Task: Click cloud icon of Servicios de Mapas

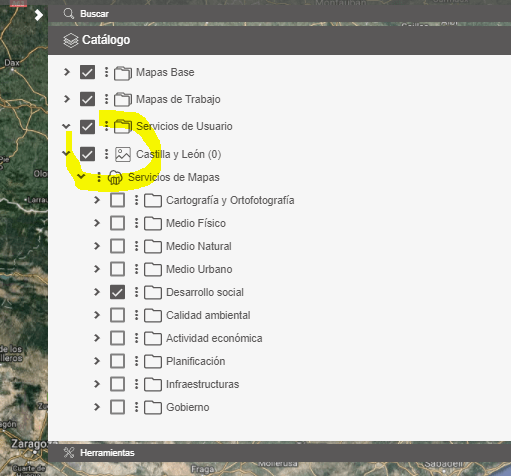Action: point(115,177)
